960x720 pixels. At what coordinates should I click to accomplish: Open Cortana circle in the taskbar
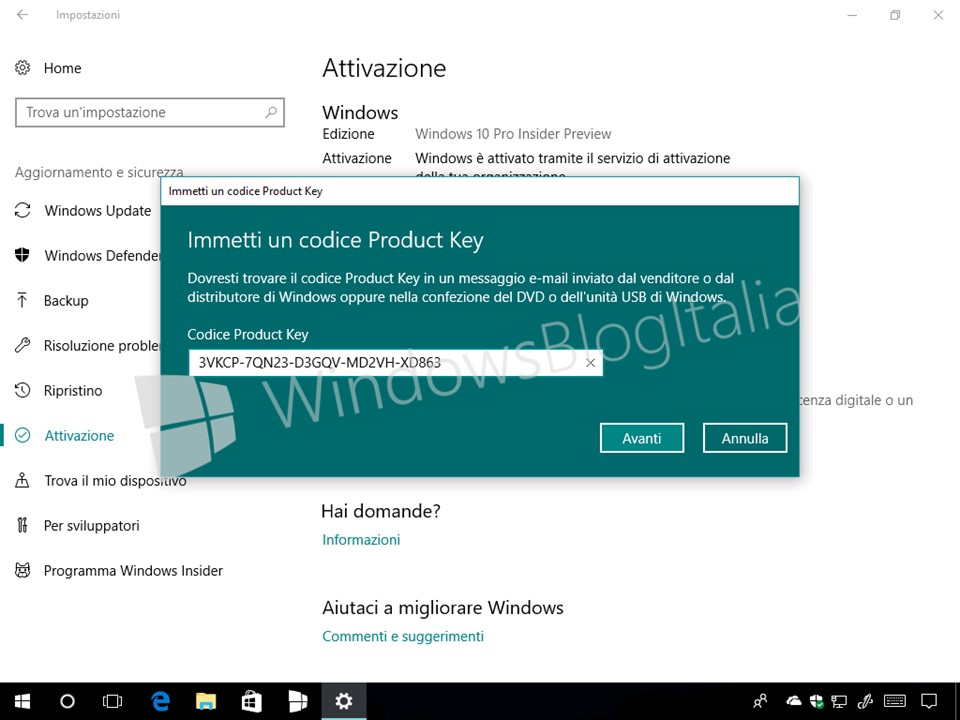tap(67, 701)
